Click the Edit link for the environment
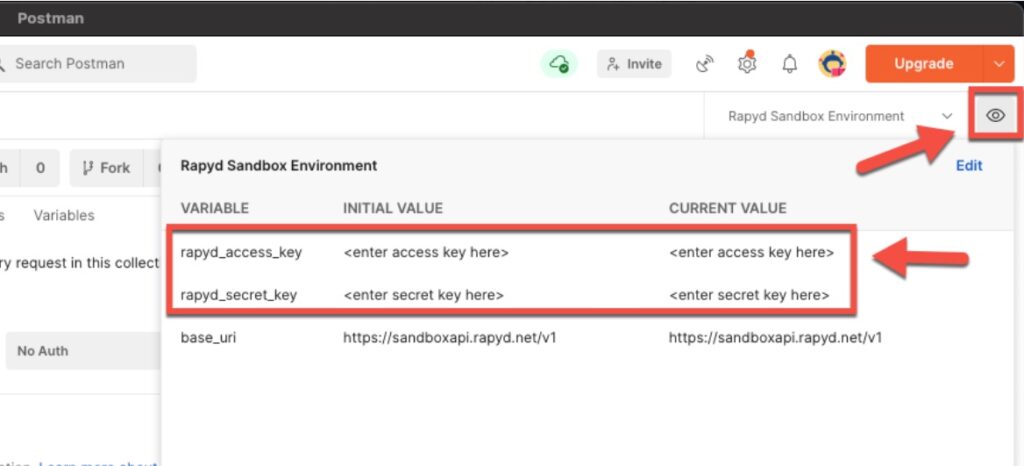 pos(969,166)
